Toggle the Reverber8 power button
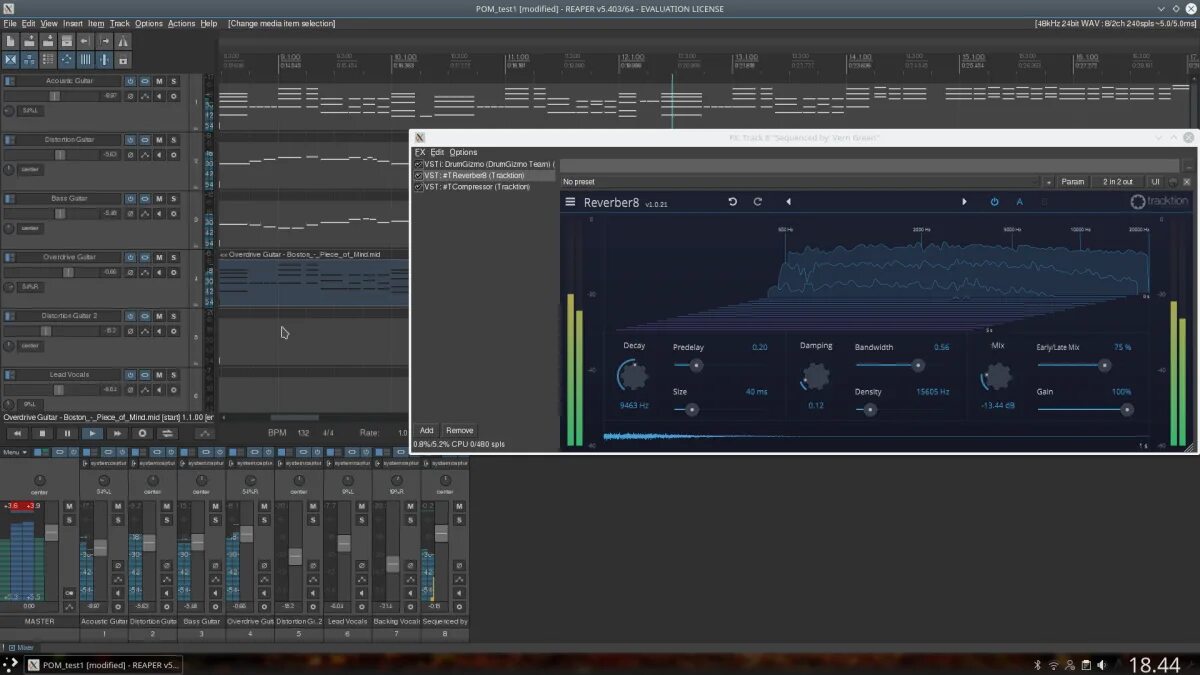The height and width of the screenshot is (675, 1200). click(x=994, y=202)
